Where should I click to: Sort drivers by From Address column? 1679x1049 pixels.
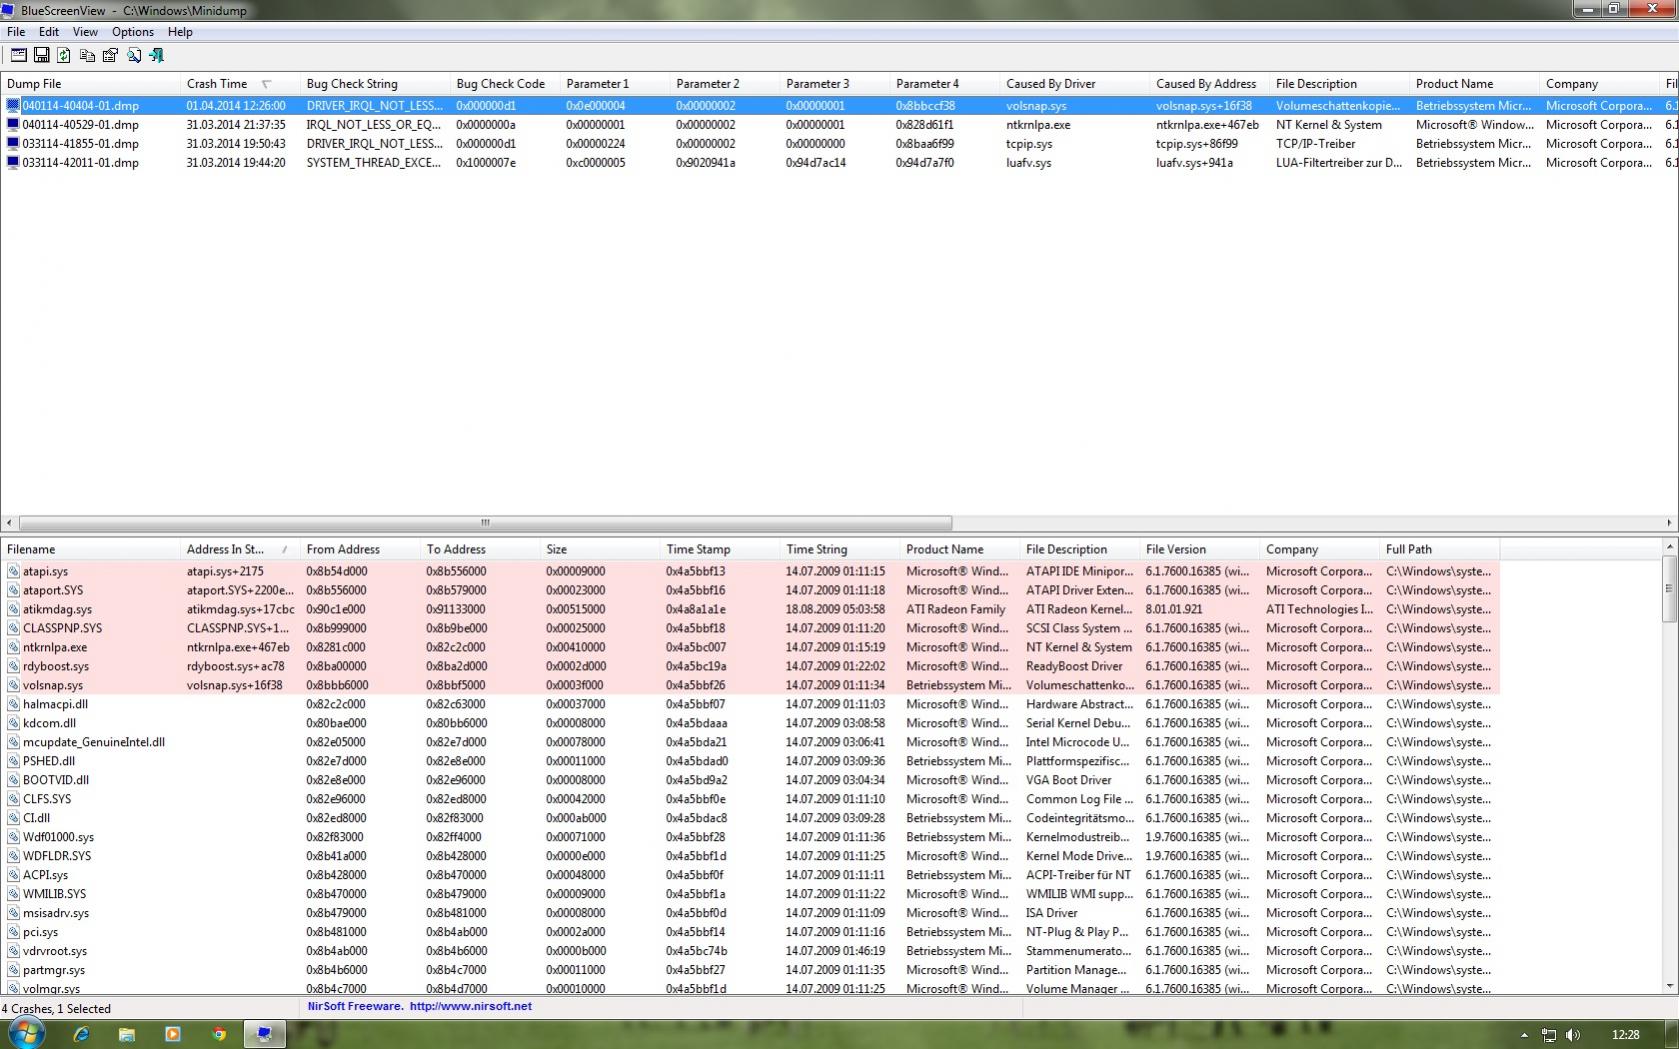coord(360,549)
